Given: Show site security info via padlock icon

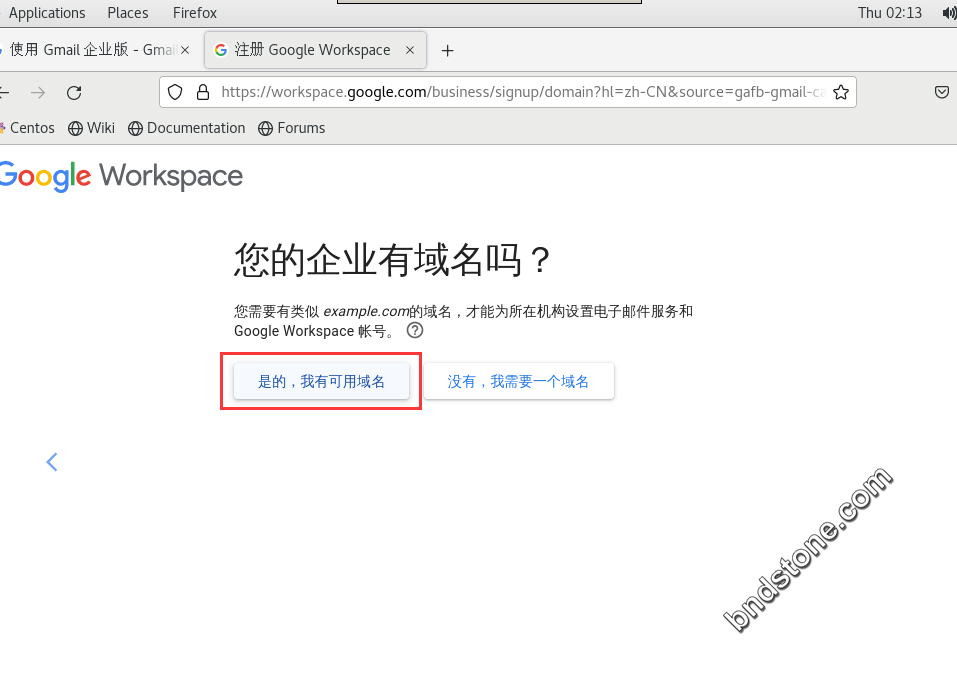Looking at the screenshot, I should click(x=203, y=92).
